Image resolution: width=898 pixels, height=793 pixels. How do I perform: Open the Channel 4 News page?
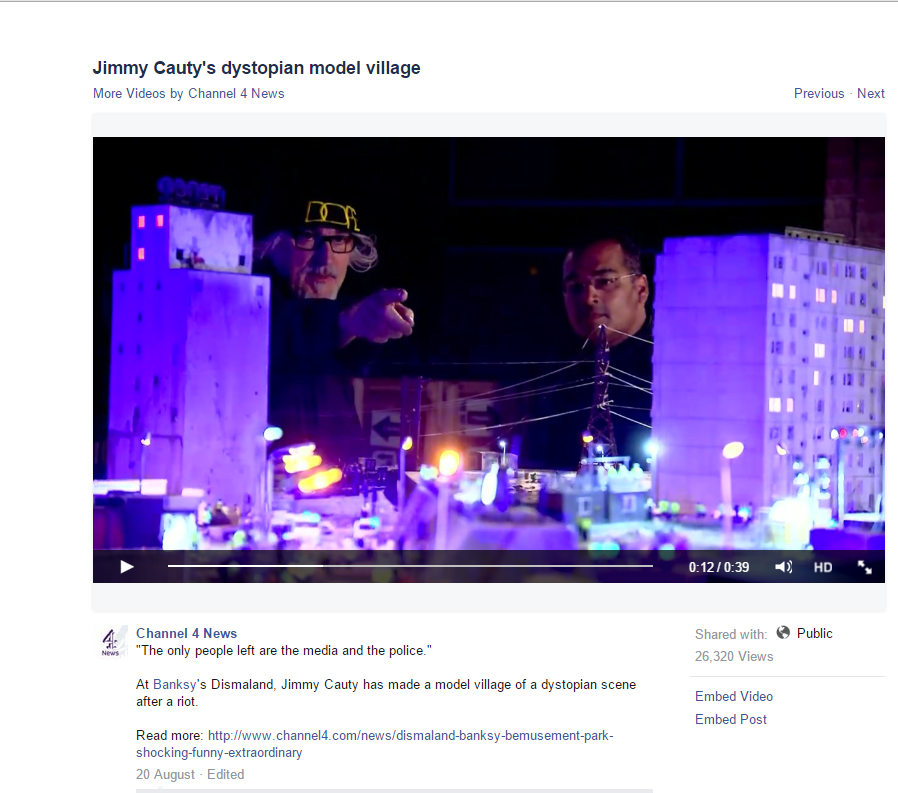pos(186,633)
